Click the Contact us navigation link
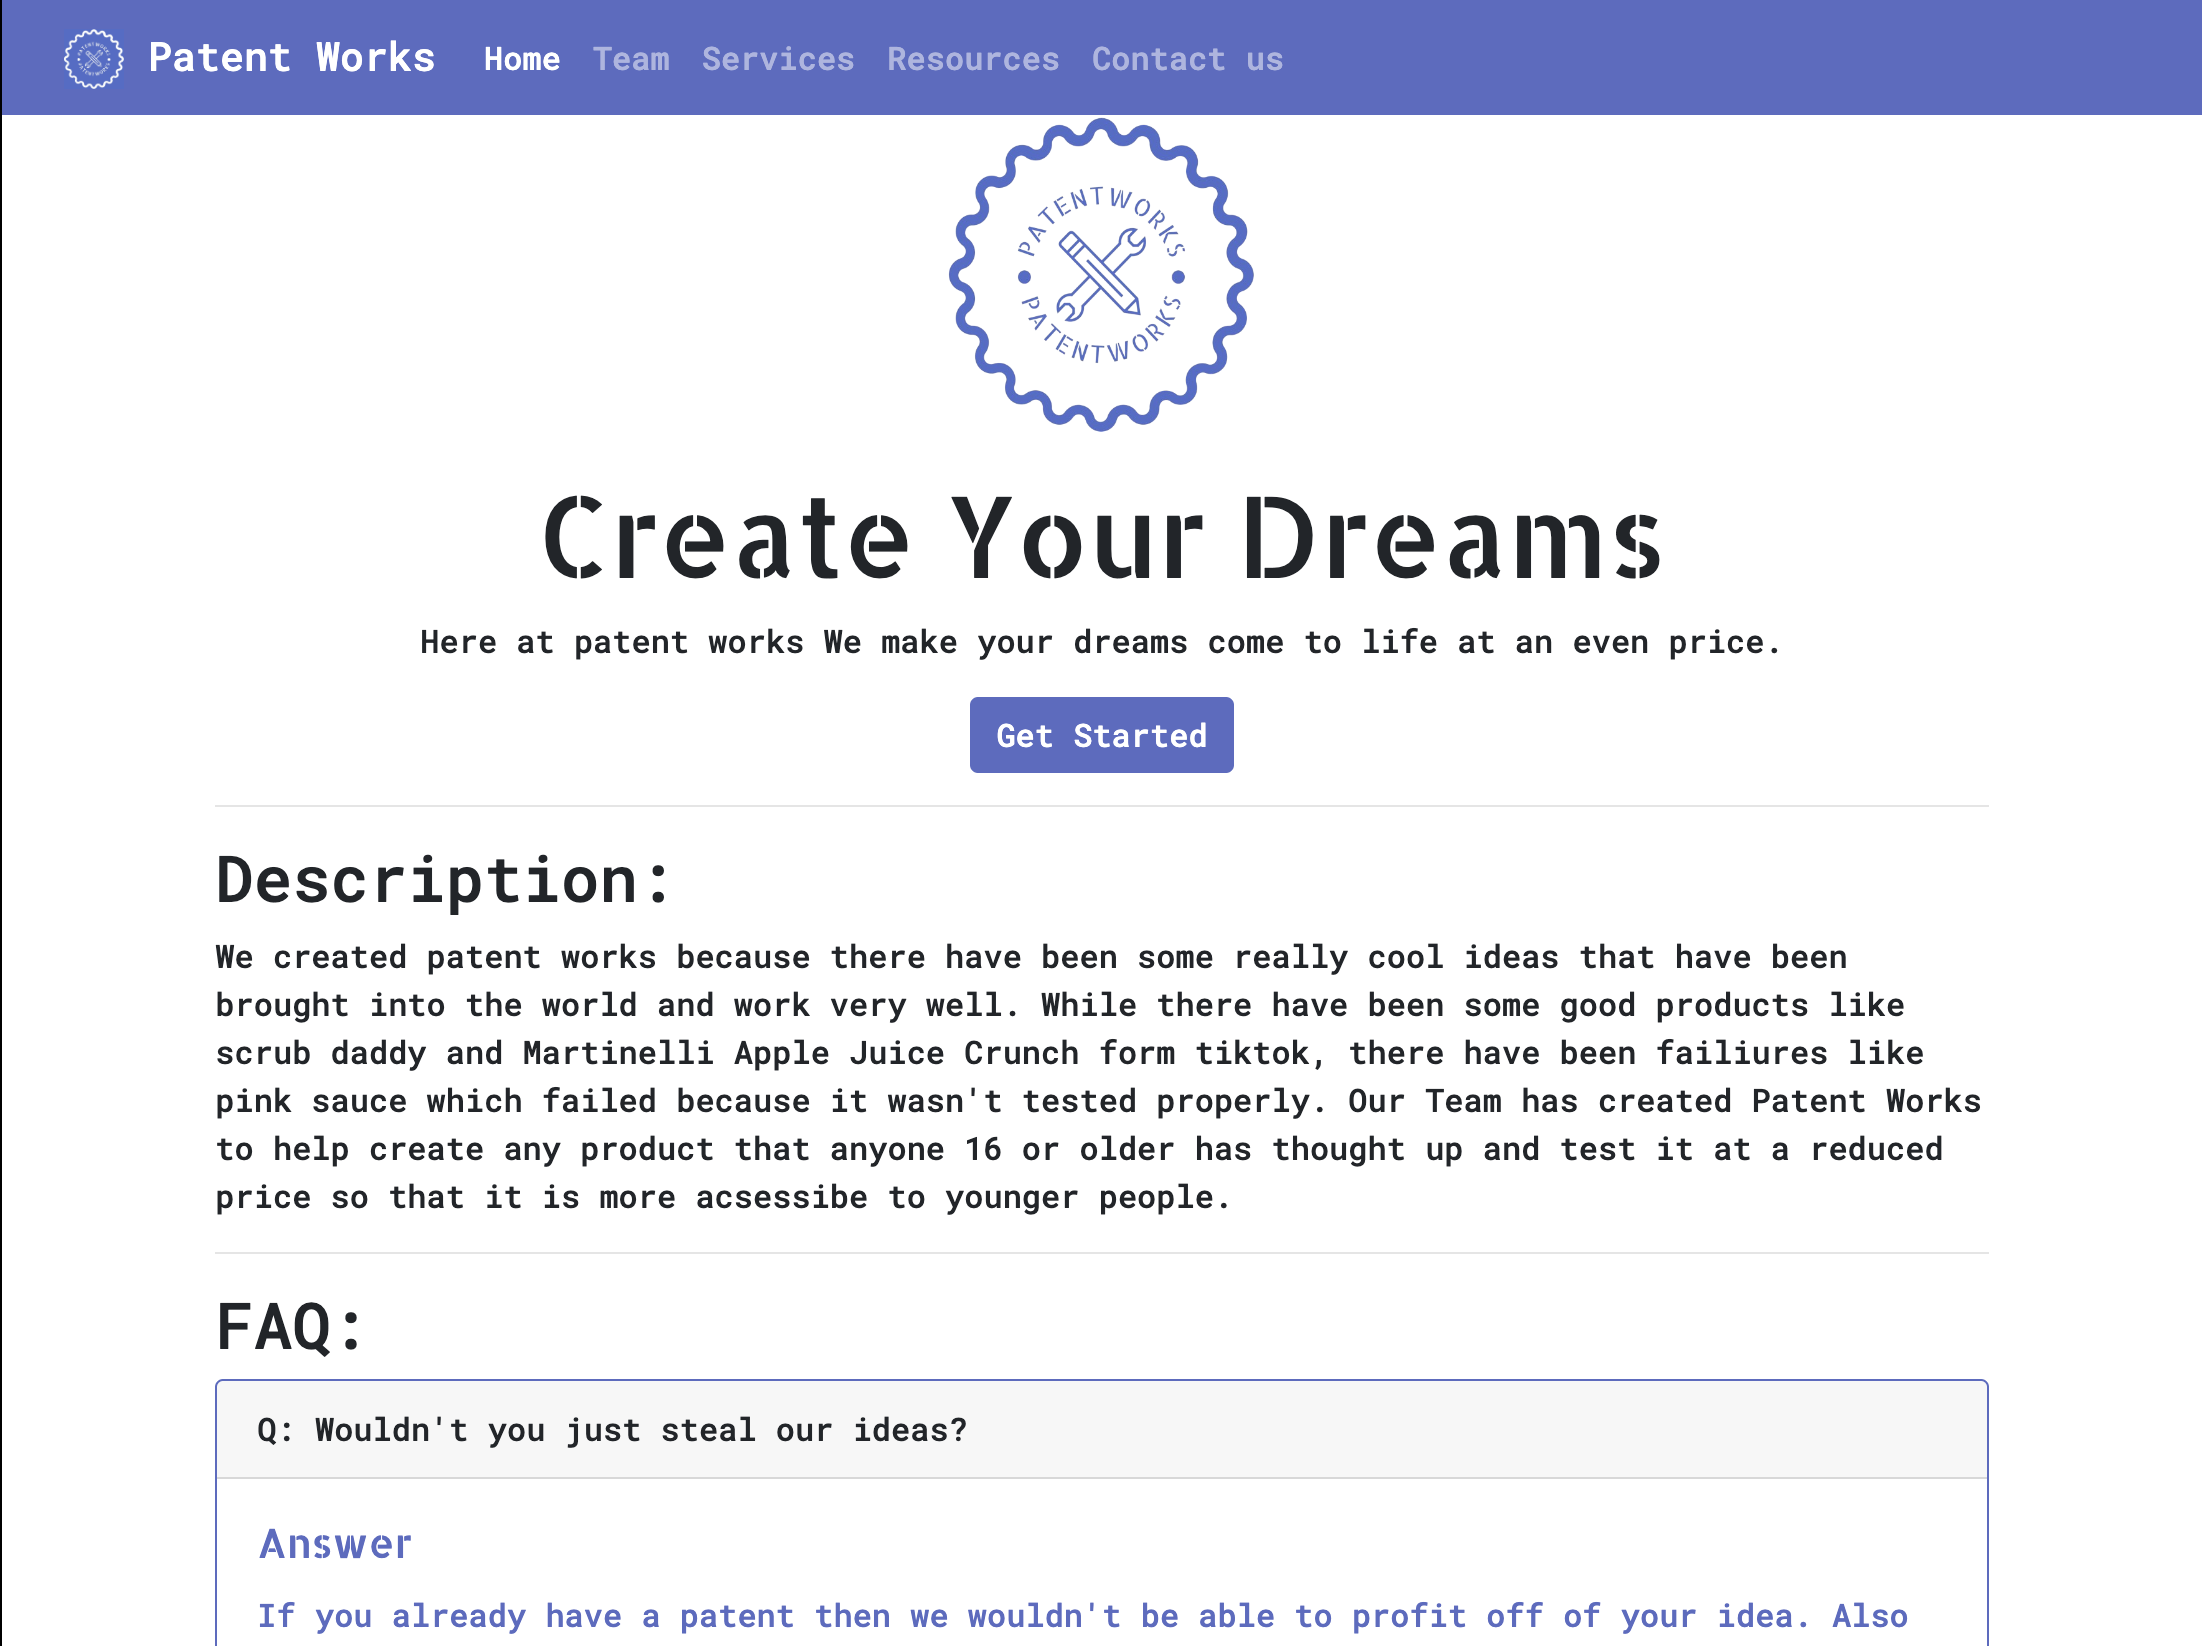The width and height of the screenshot is (2202, 1646). (x=1187, y=57)
